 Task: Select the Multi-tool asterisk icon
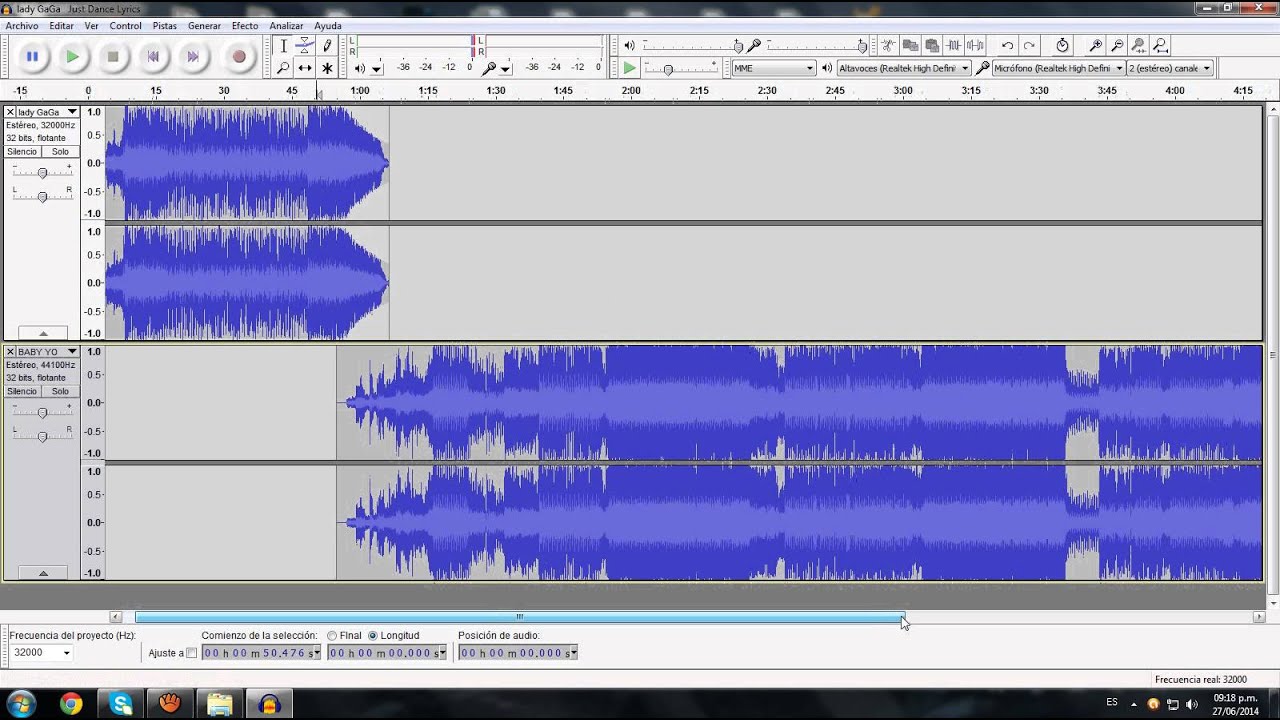(327, 68)
